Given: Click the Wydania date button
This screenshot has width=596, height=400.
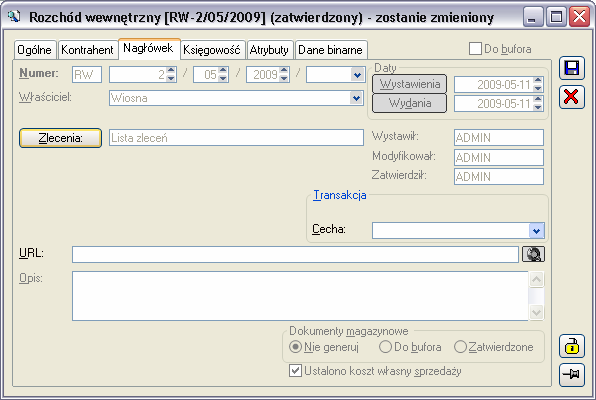Looking at the screenshot, I should (x=409, y=103).
